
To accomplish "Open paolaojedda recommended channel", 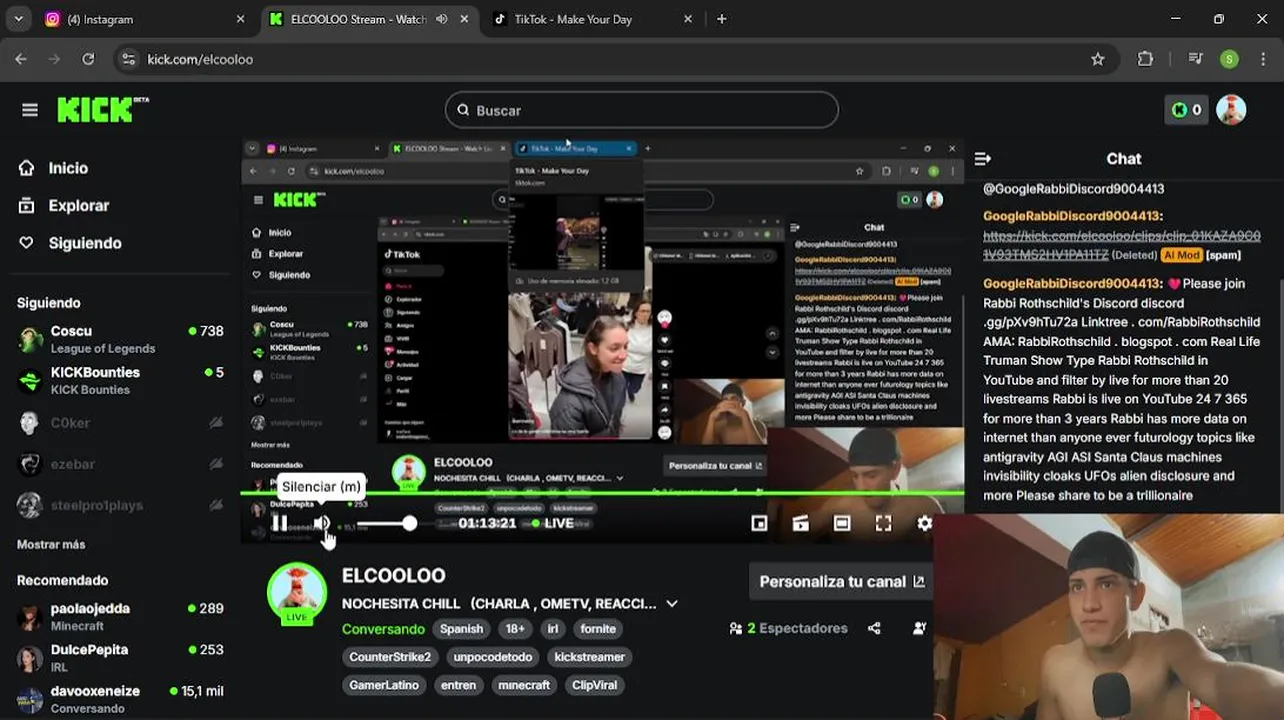I will coord(120,616).
